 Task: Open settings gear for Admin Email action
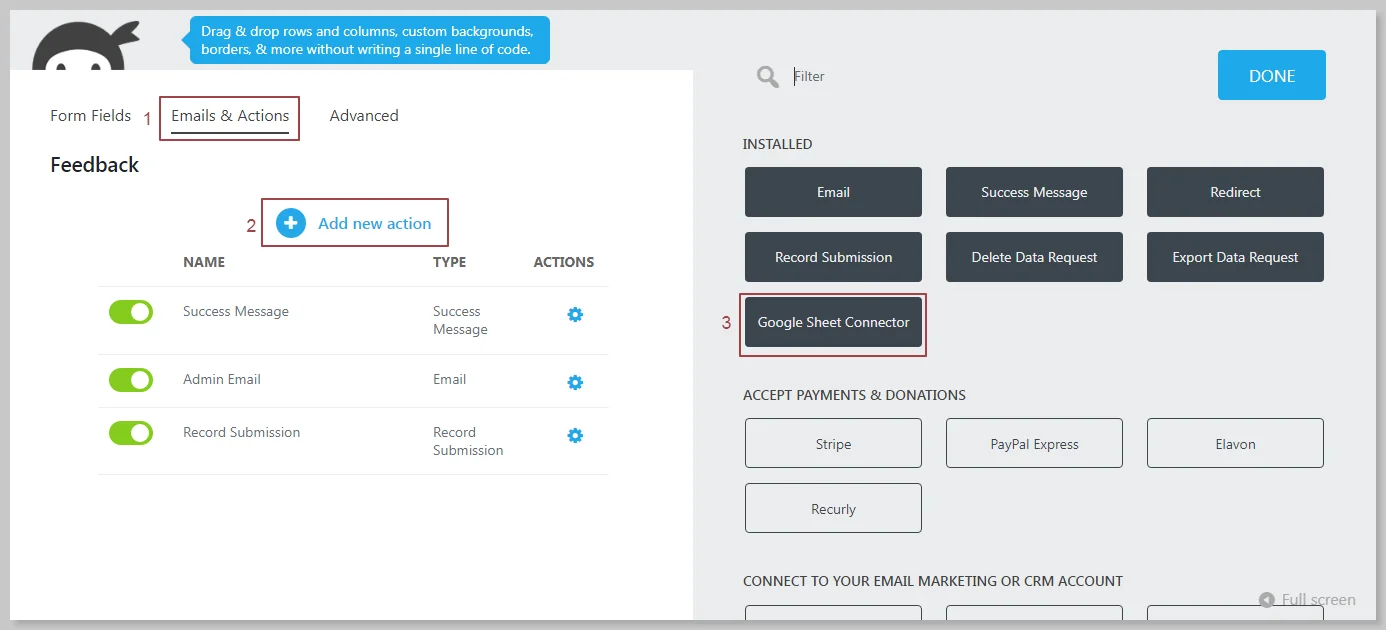575,383
